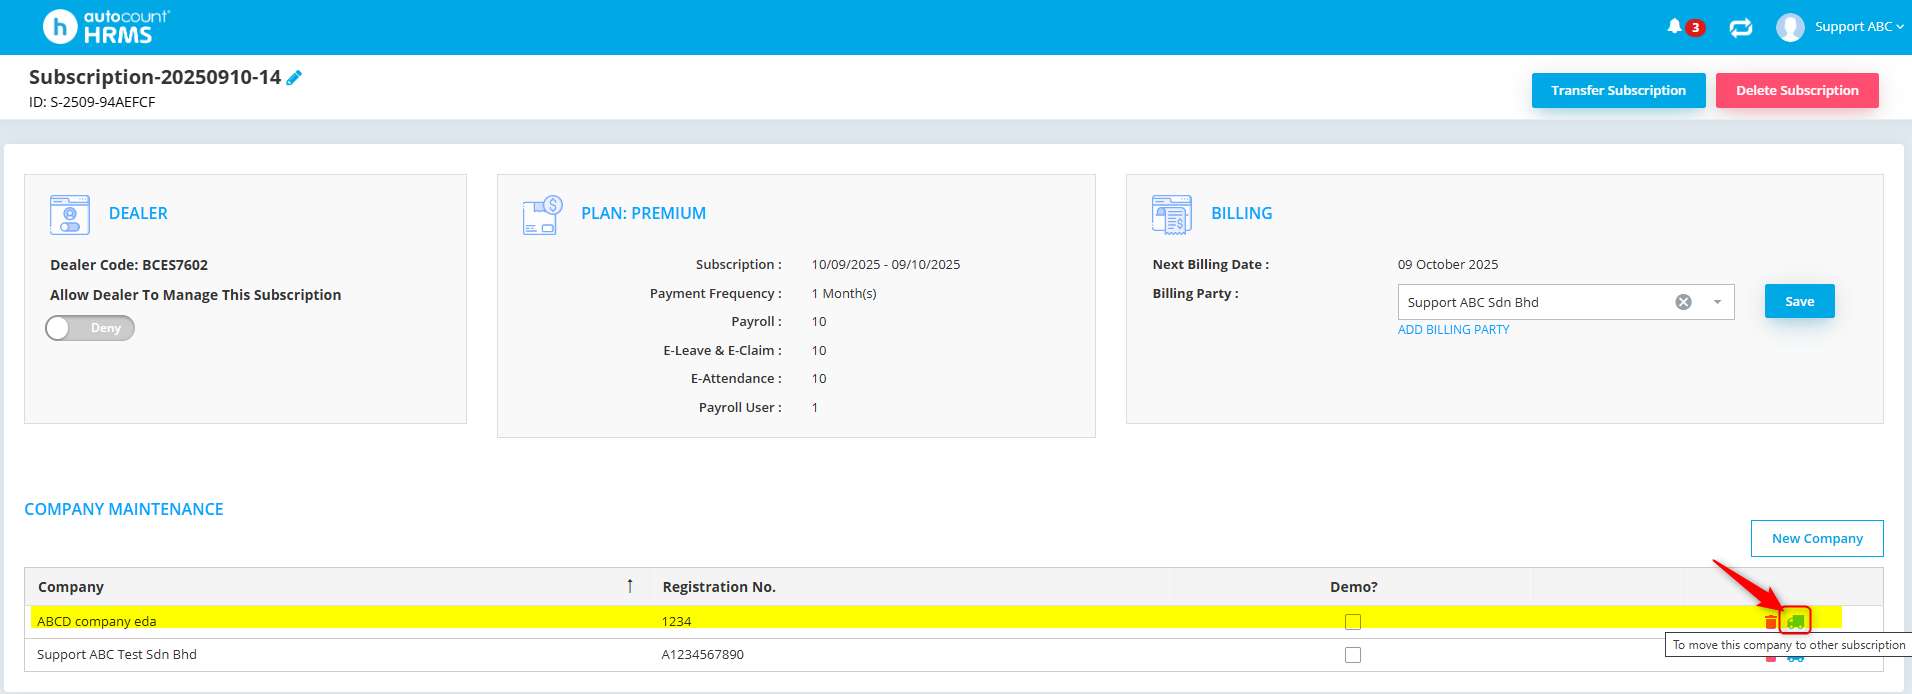The height and width of the screenshot is (694, 1912).
Task: Open the Support ABC user menu
Action: point(1859,27)
